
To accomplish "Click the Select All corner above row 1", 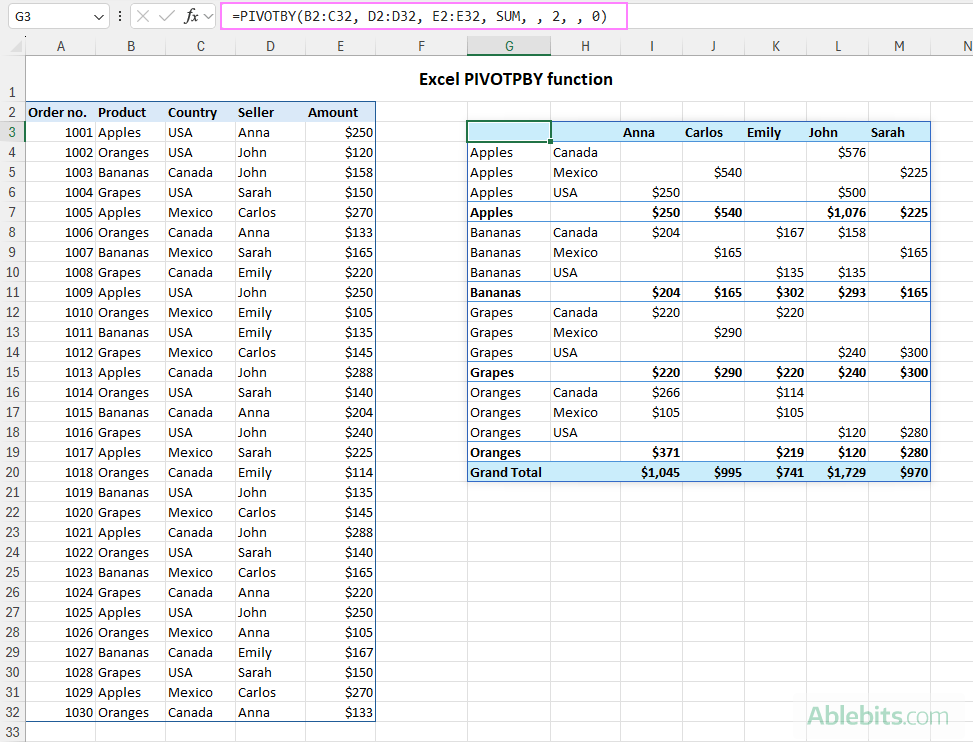I will click(x=14, y=46).
